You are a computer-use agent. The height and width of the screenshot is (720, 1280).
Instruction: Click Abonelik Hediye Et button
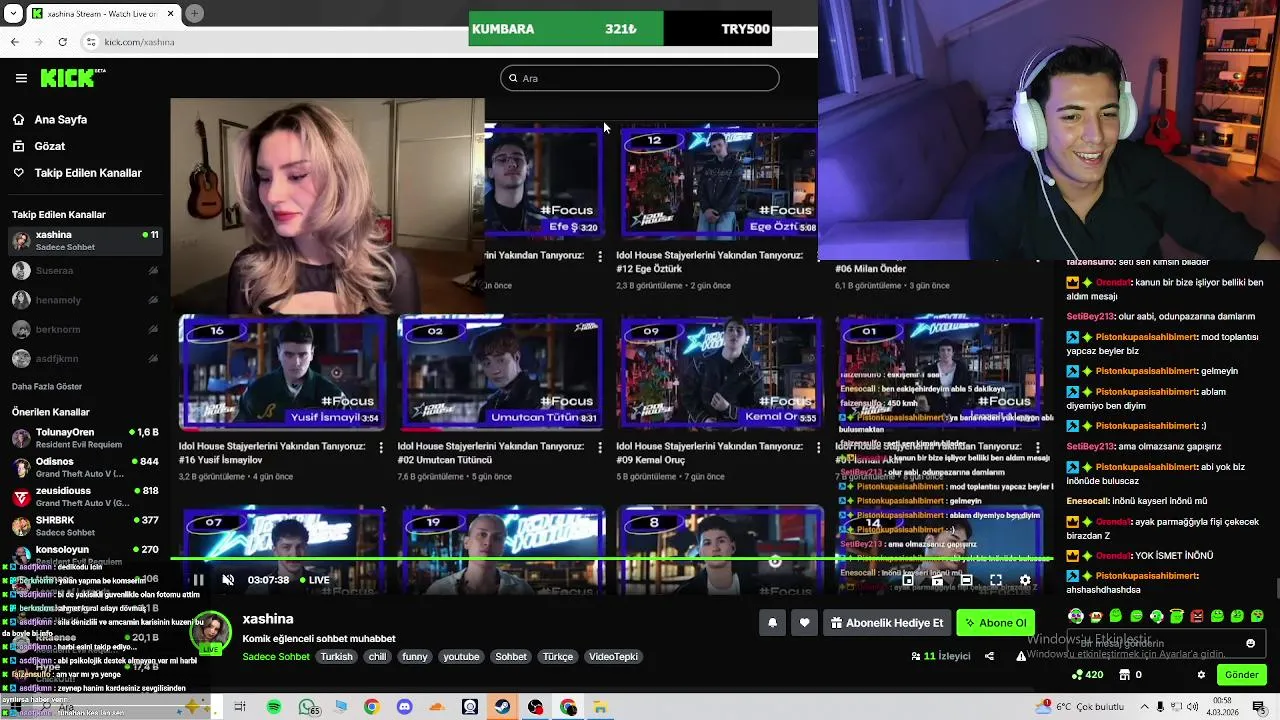coord(886,622)
